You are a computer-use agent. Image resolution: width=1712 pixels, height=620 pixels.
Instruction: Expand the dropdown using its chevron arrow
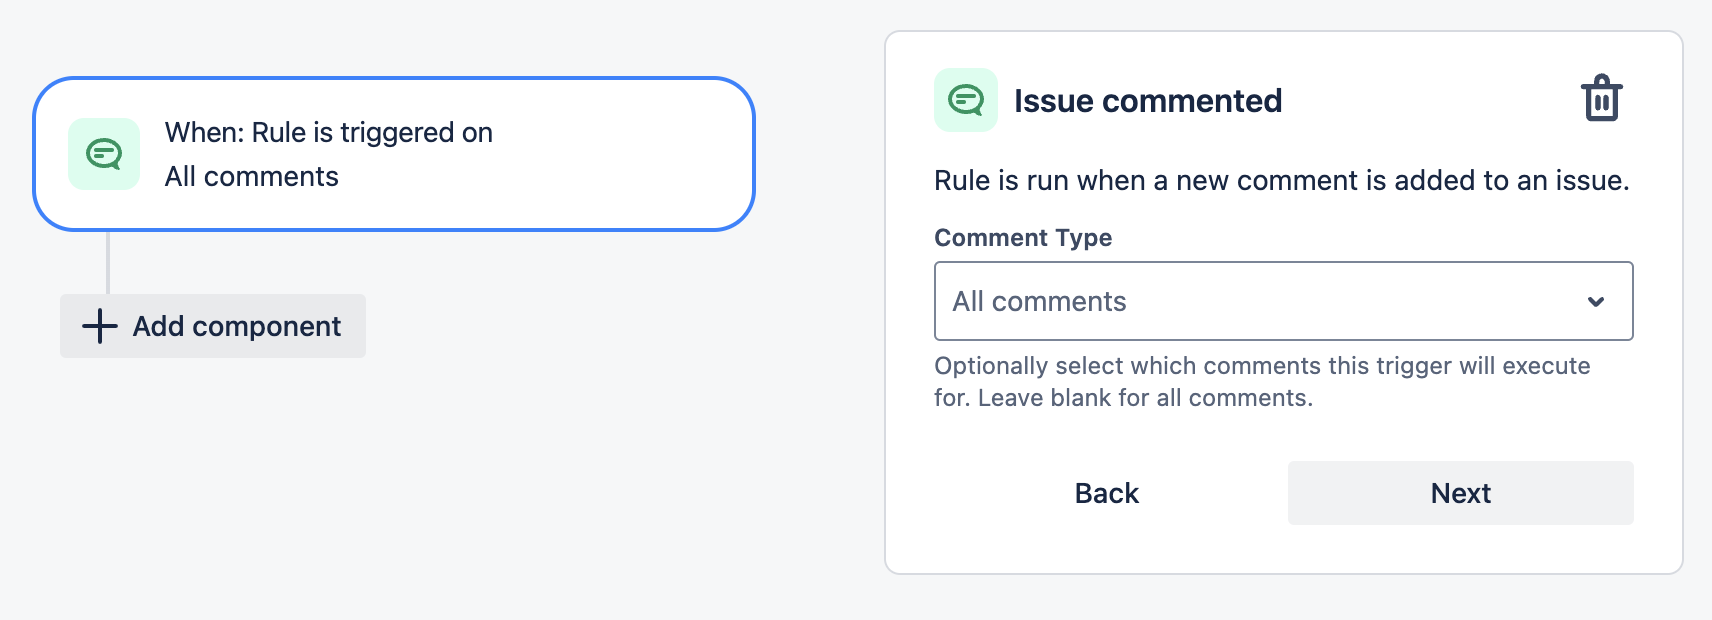pos(1597,301)
